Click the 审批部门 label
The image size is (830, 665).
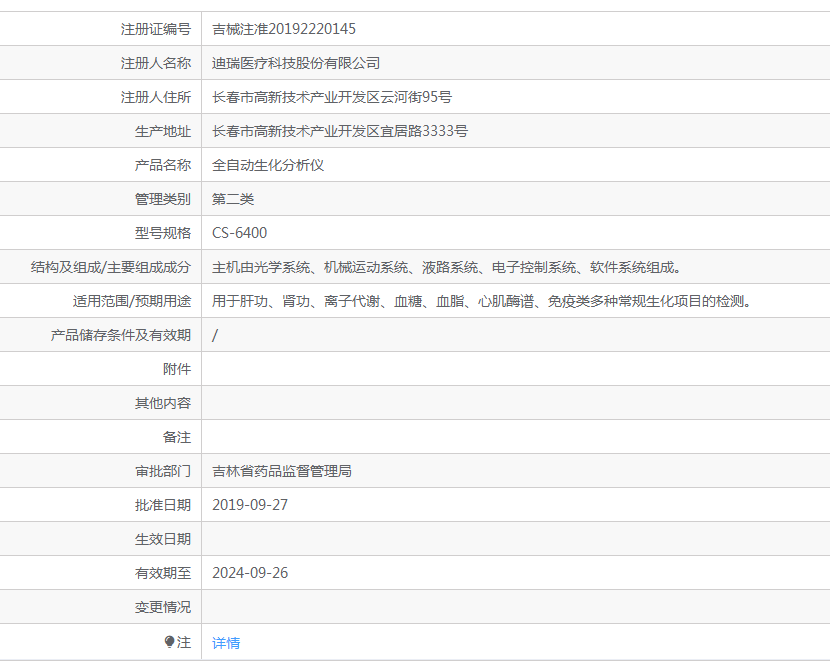[x=163, y=471]
